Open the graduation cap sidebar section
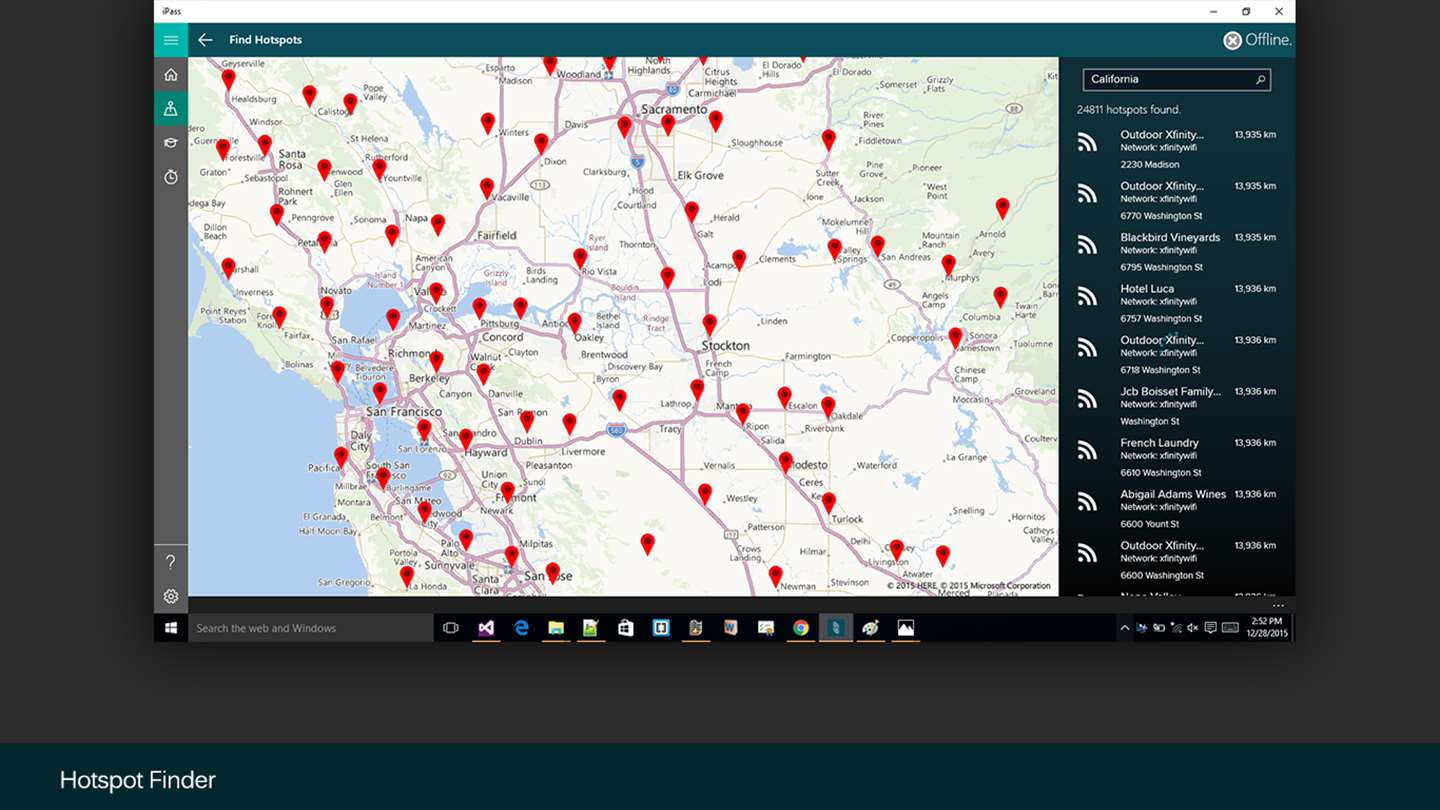The image size is (1440, 810). pyautogui.click(x=171, y=143)
